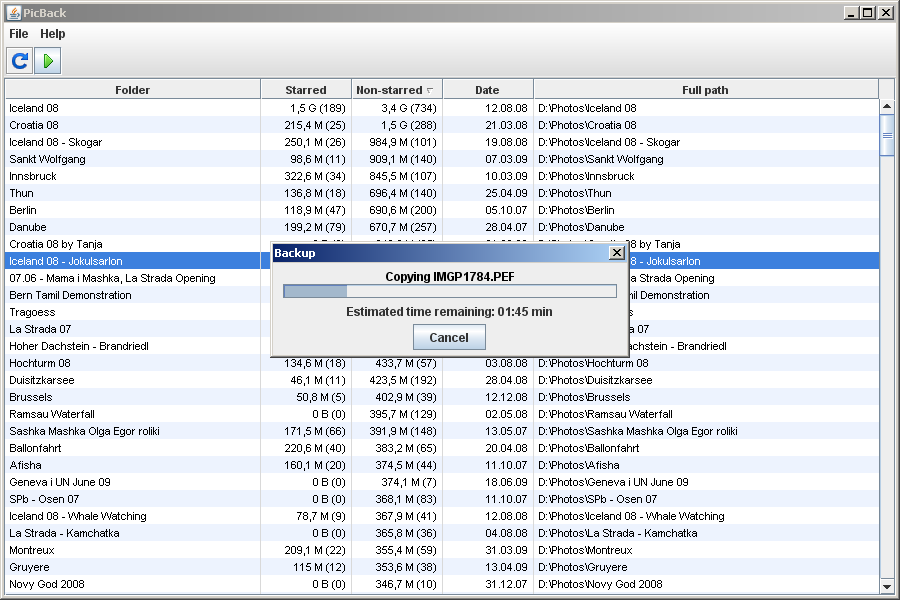Screen dimensions: 900x600
Task: Select the Novy God 2008 row
Action: [442, 584]
